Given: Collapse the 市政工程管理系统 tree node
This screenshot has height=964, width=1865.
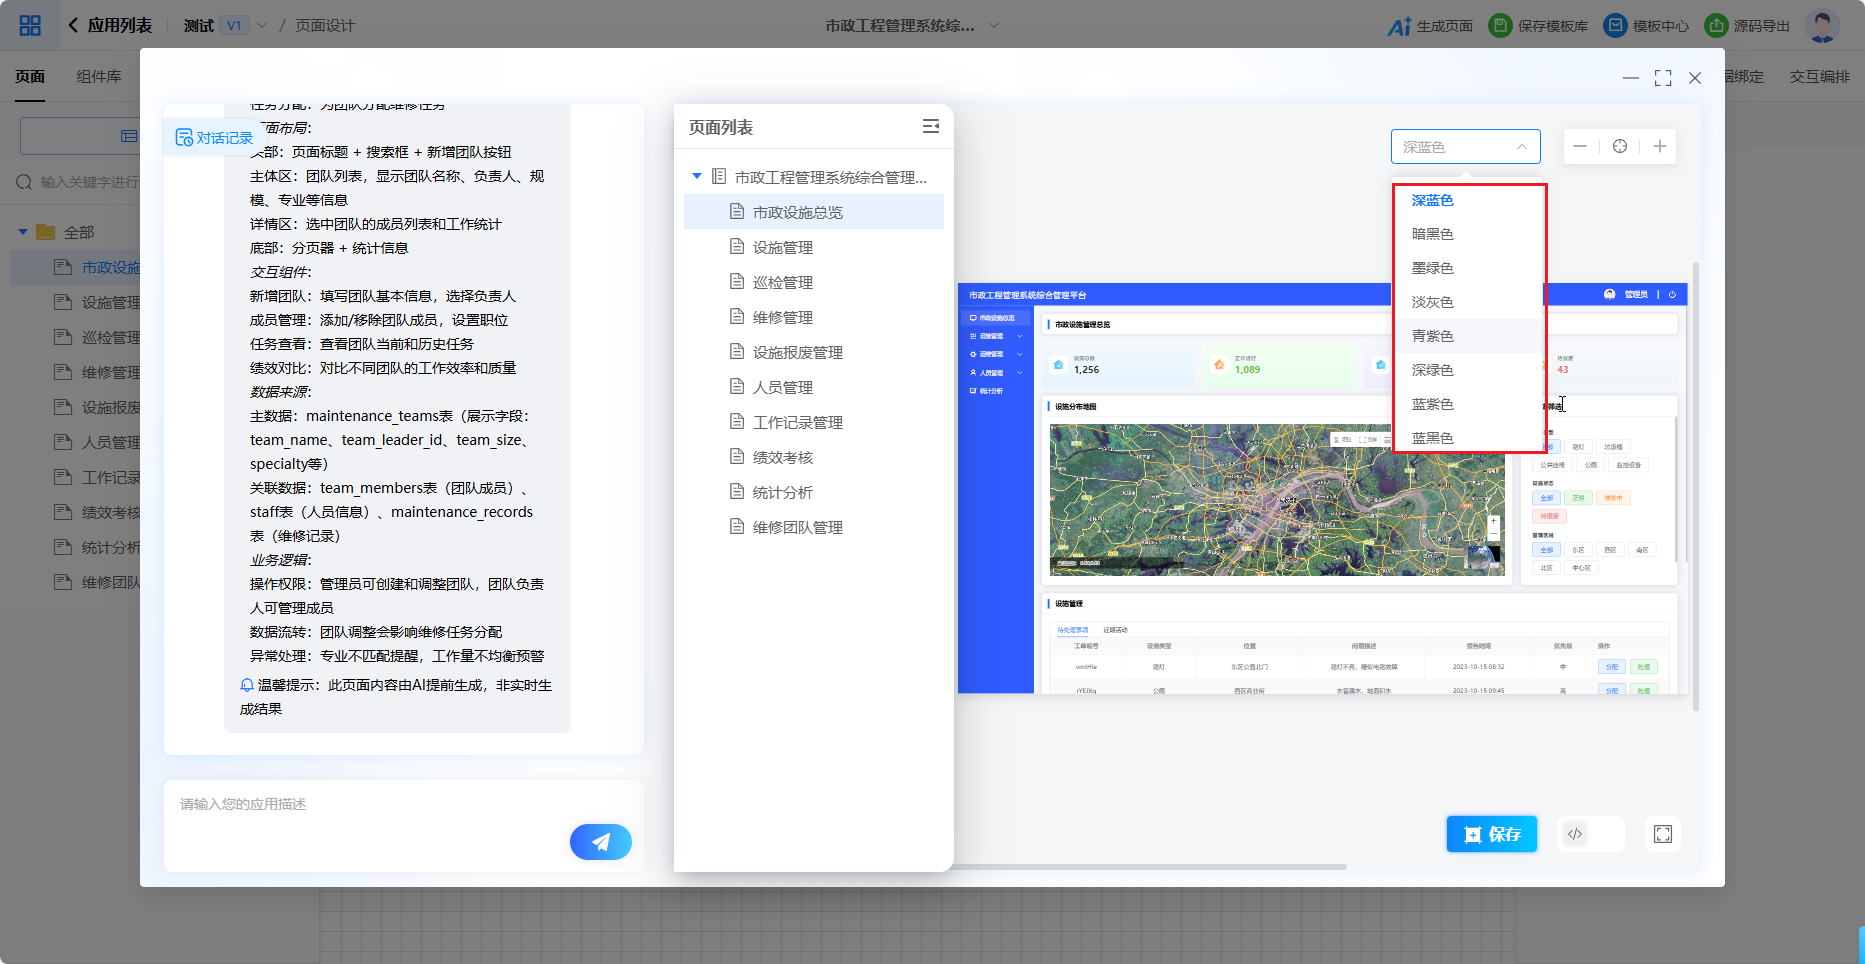Looking at the screenshot, I should coord(697,177).
